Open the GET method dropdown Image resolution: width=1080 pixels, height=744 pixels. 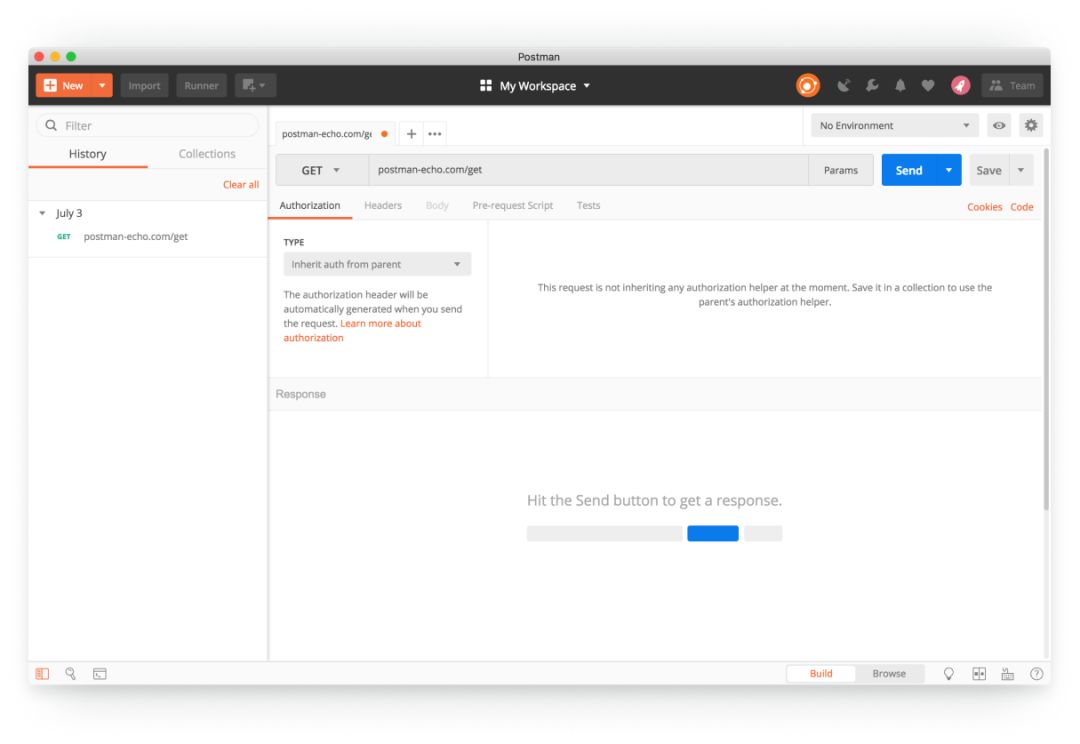coord(322,170)
